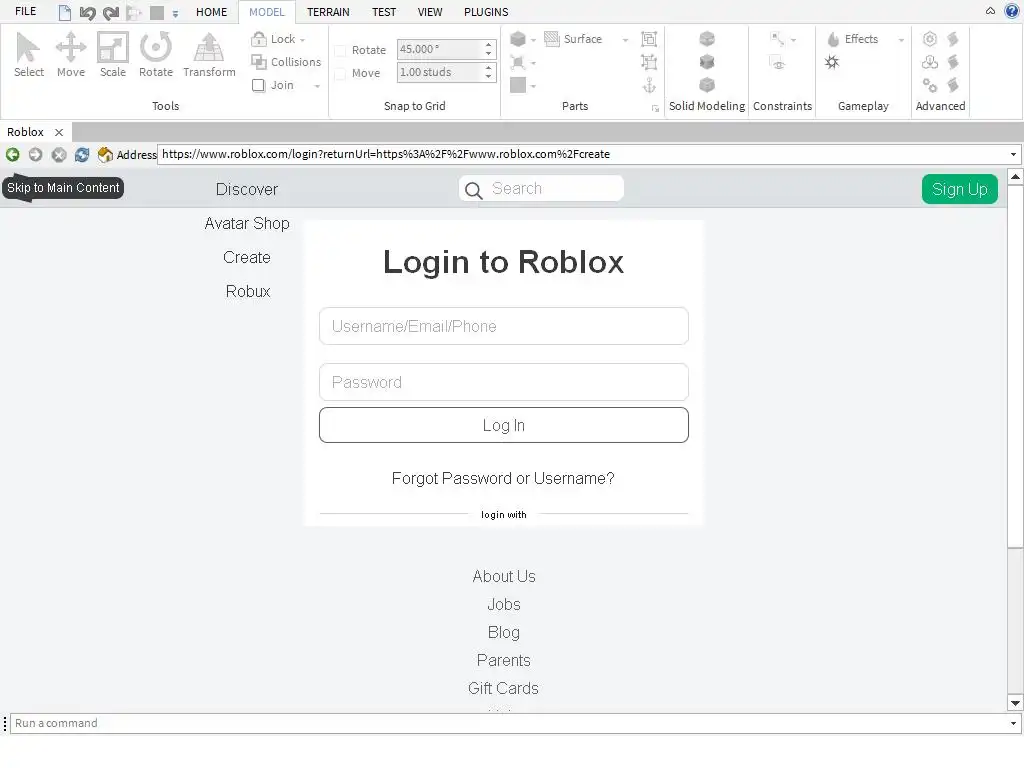This screenshot has height=768, width=1024.
Task: Open the Part type dropdown arrow
Action: (534, 40)
